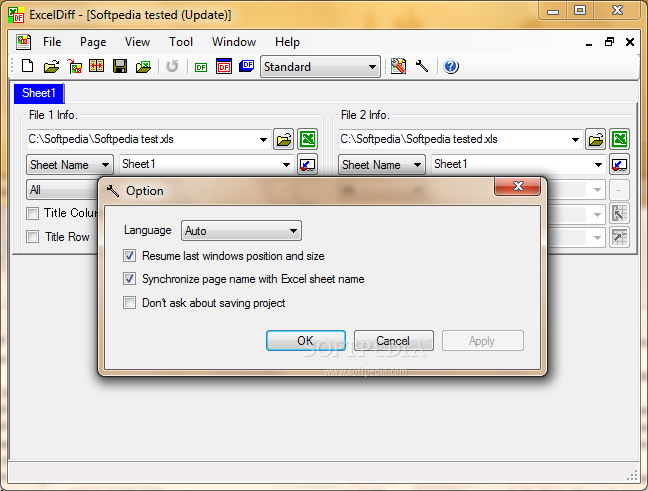Click the color settings pencil toolbar icon
The image size is (648, 491).
tap(398, 66)
